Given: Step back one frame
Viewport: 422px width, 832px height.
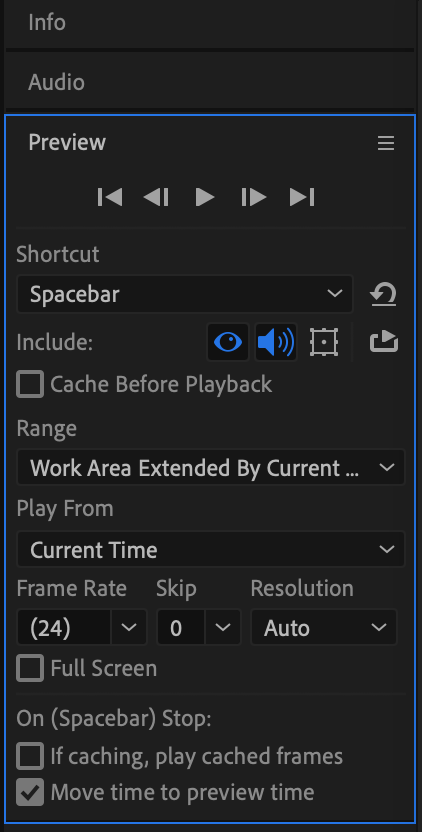Looking at the screenshot, I should (x=156, y=197).
